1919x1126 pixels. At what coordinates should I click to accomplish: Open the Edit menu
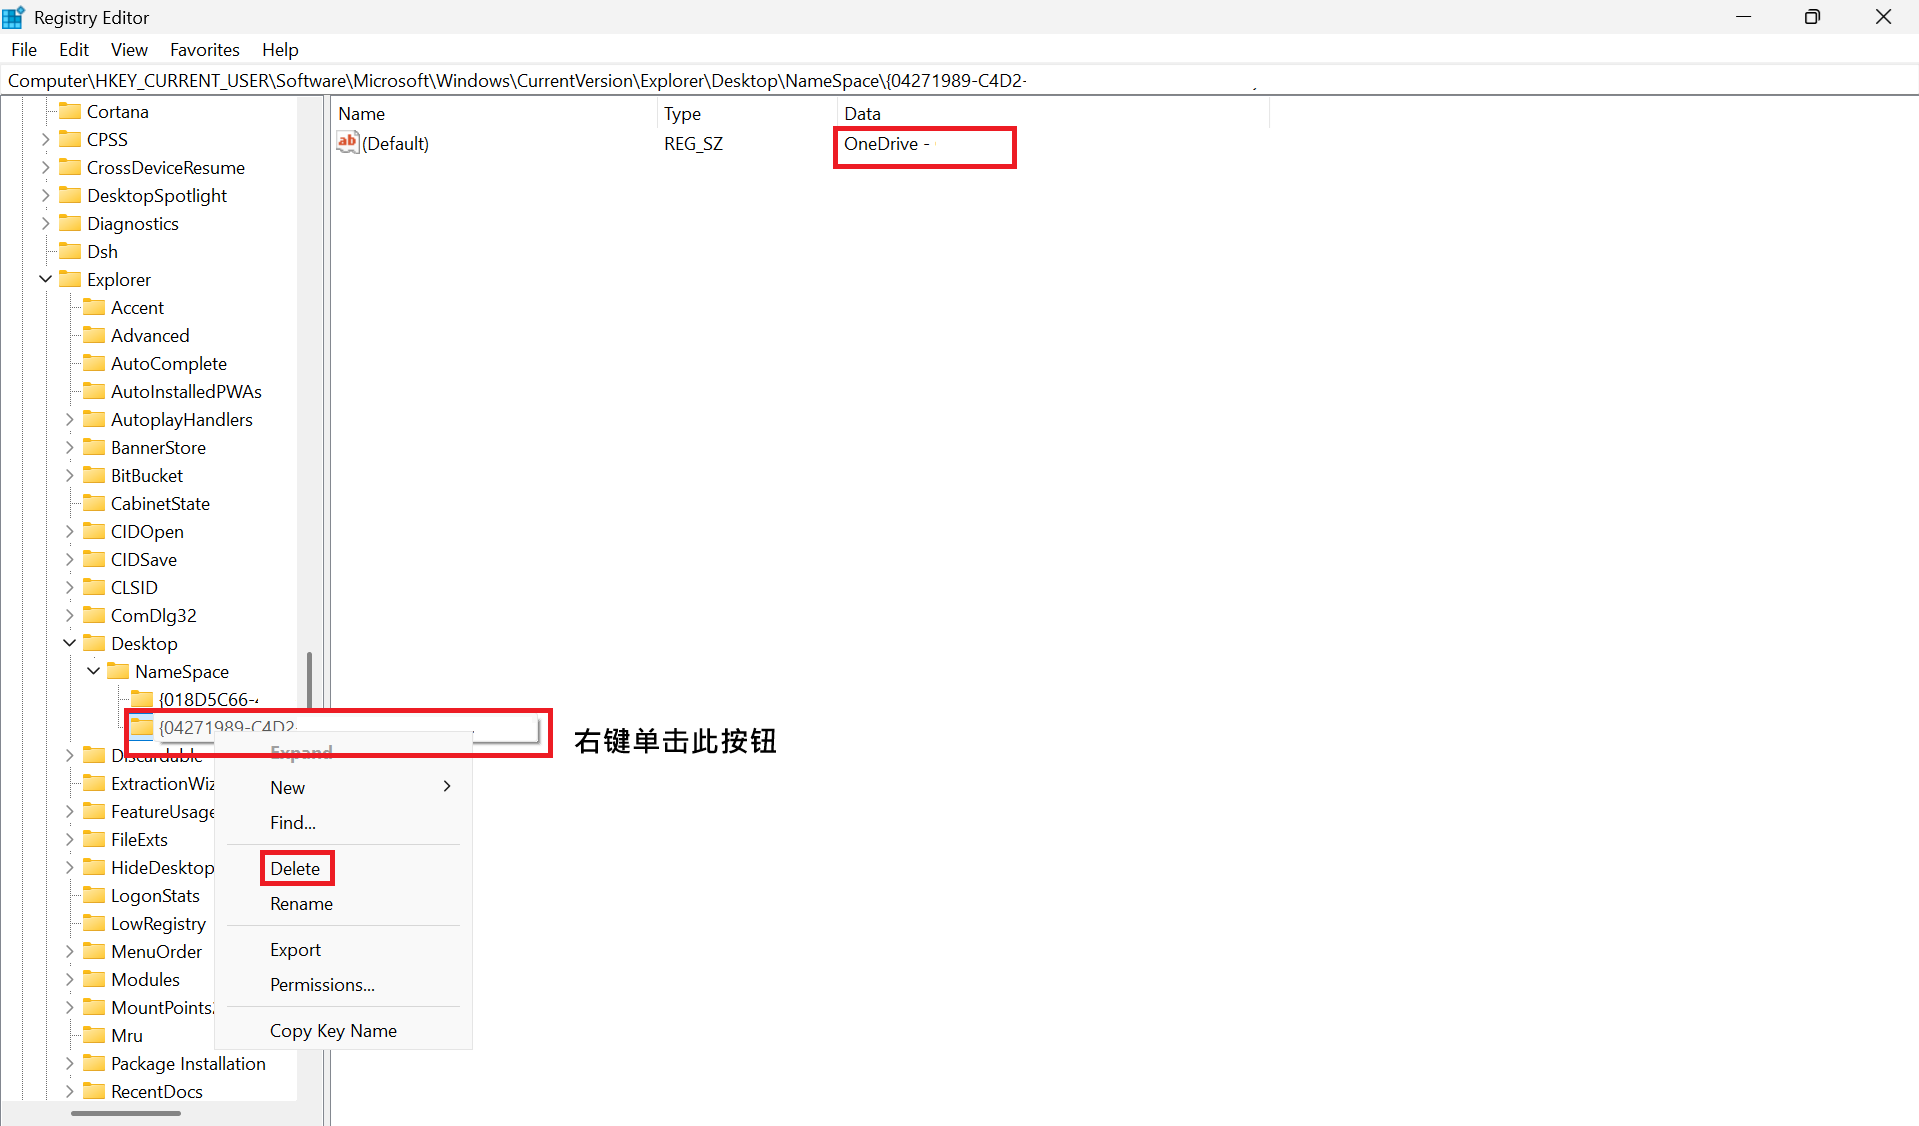coord(74,50)
